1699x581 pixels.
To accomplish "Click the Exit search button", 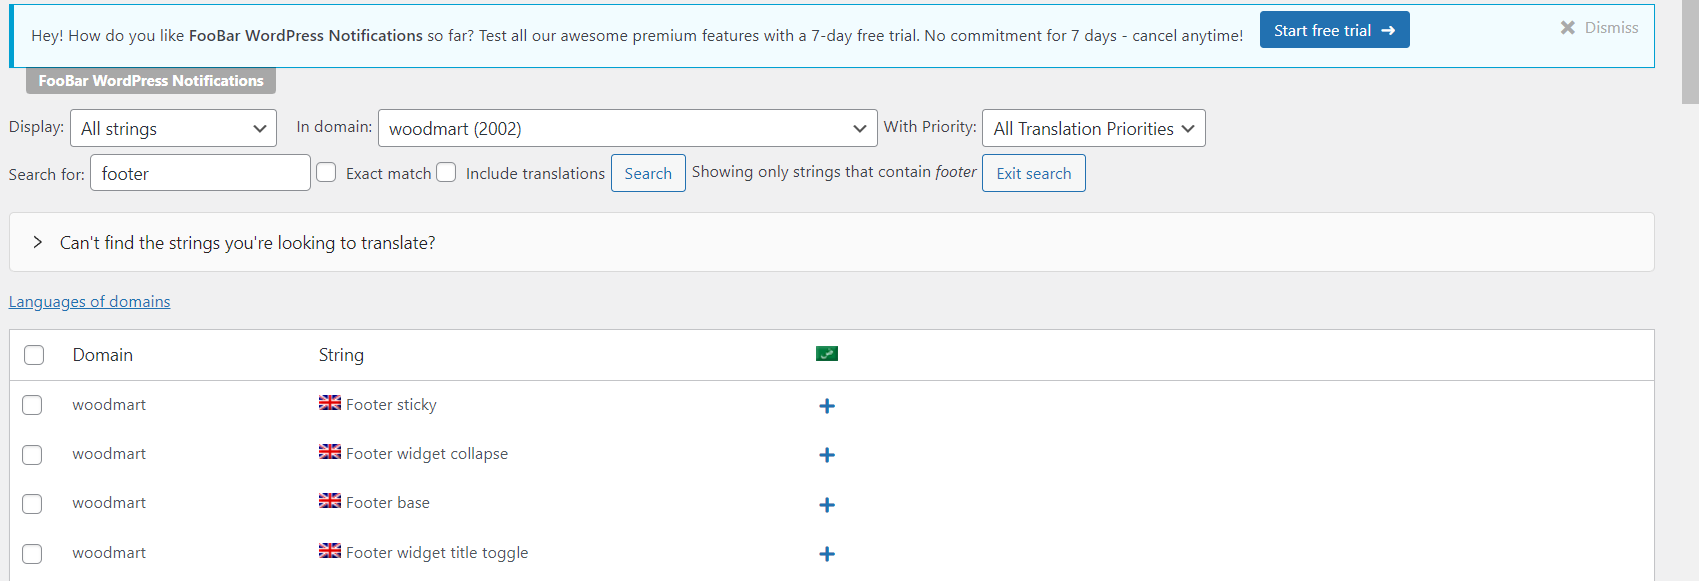I will (1033, 173).
